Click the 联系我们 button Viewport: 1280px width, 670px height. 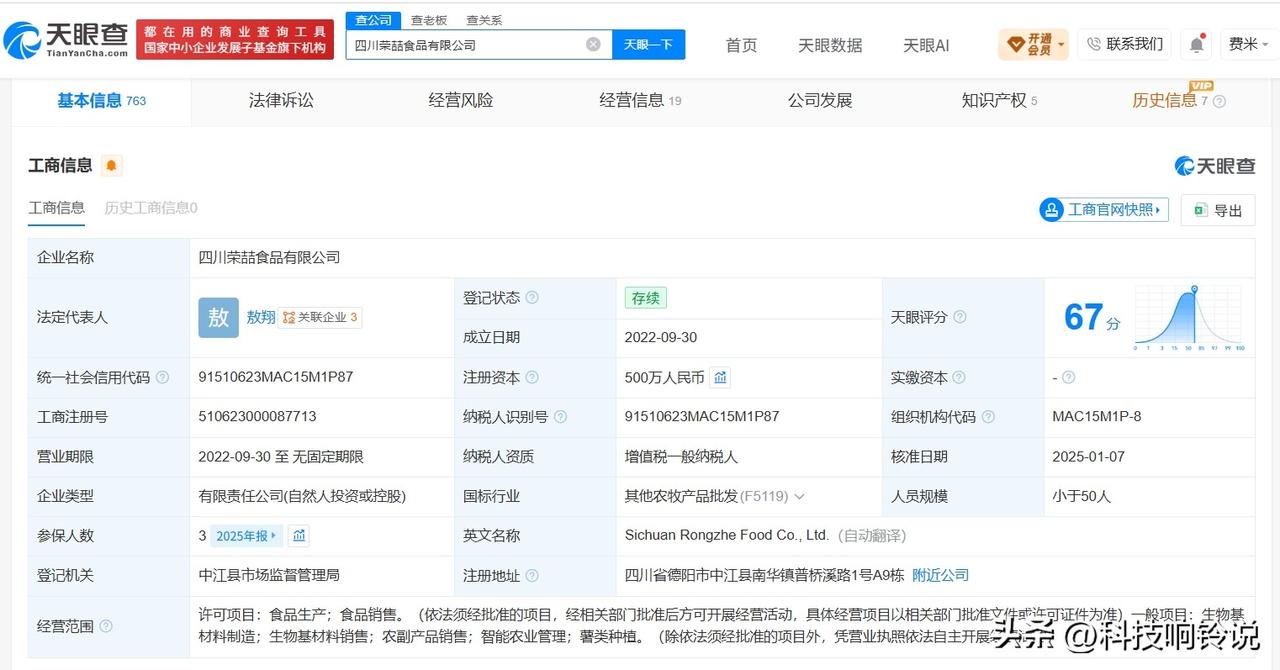1124,44
